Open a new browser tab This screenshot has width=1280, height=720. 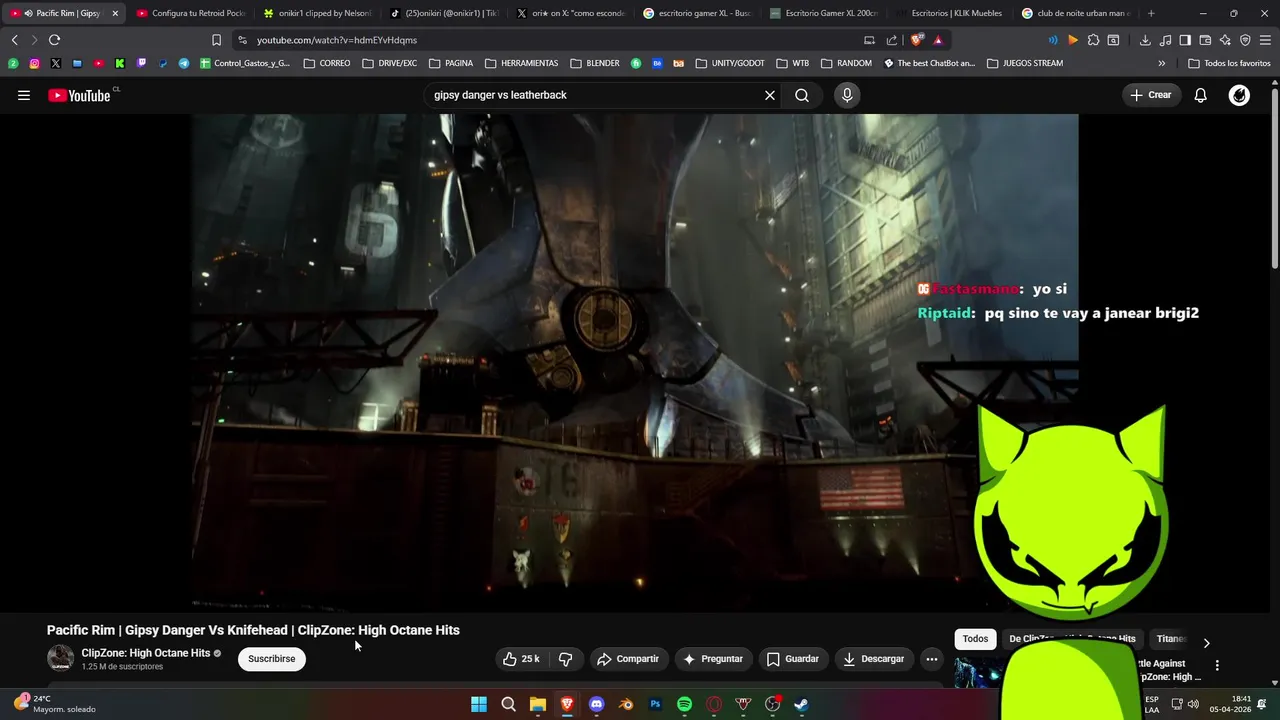1151,13
